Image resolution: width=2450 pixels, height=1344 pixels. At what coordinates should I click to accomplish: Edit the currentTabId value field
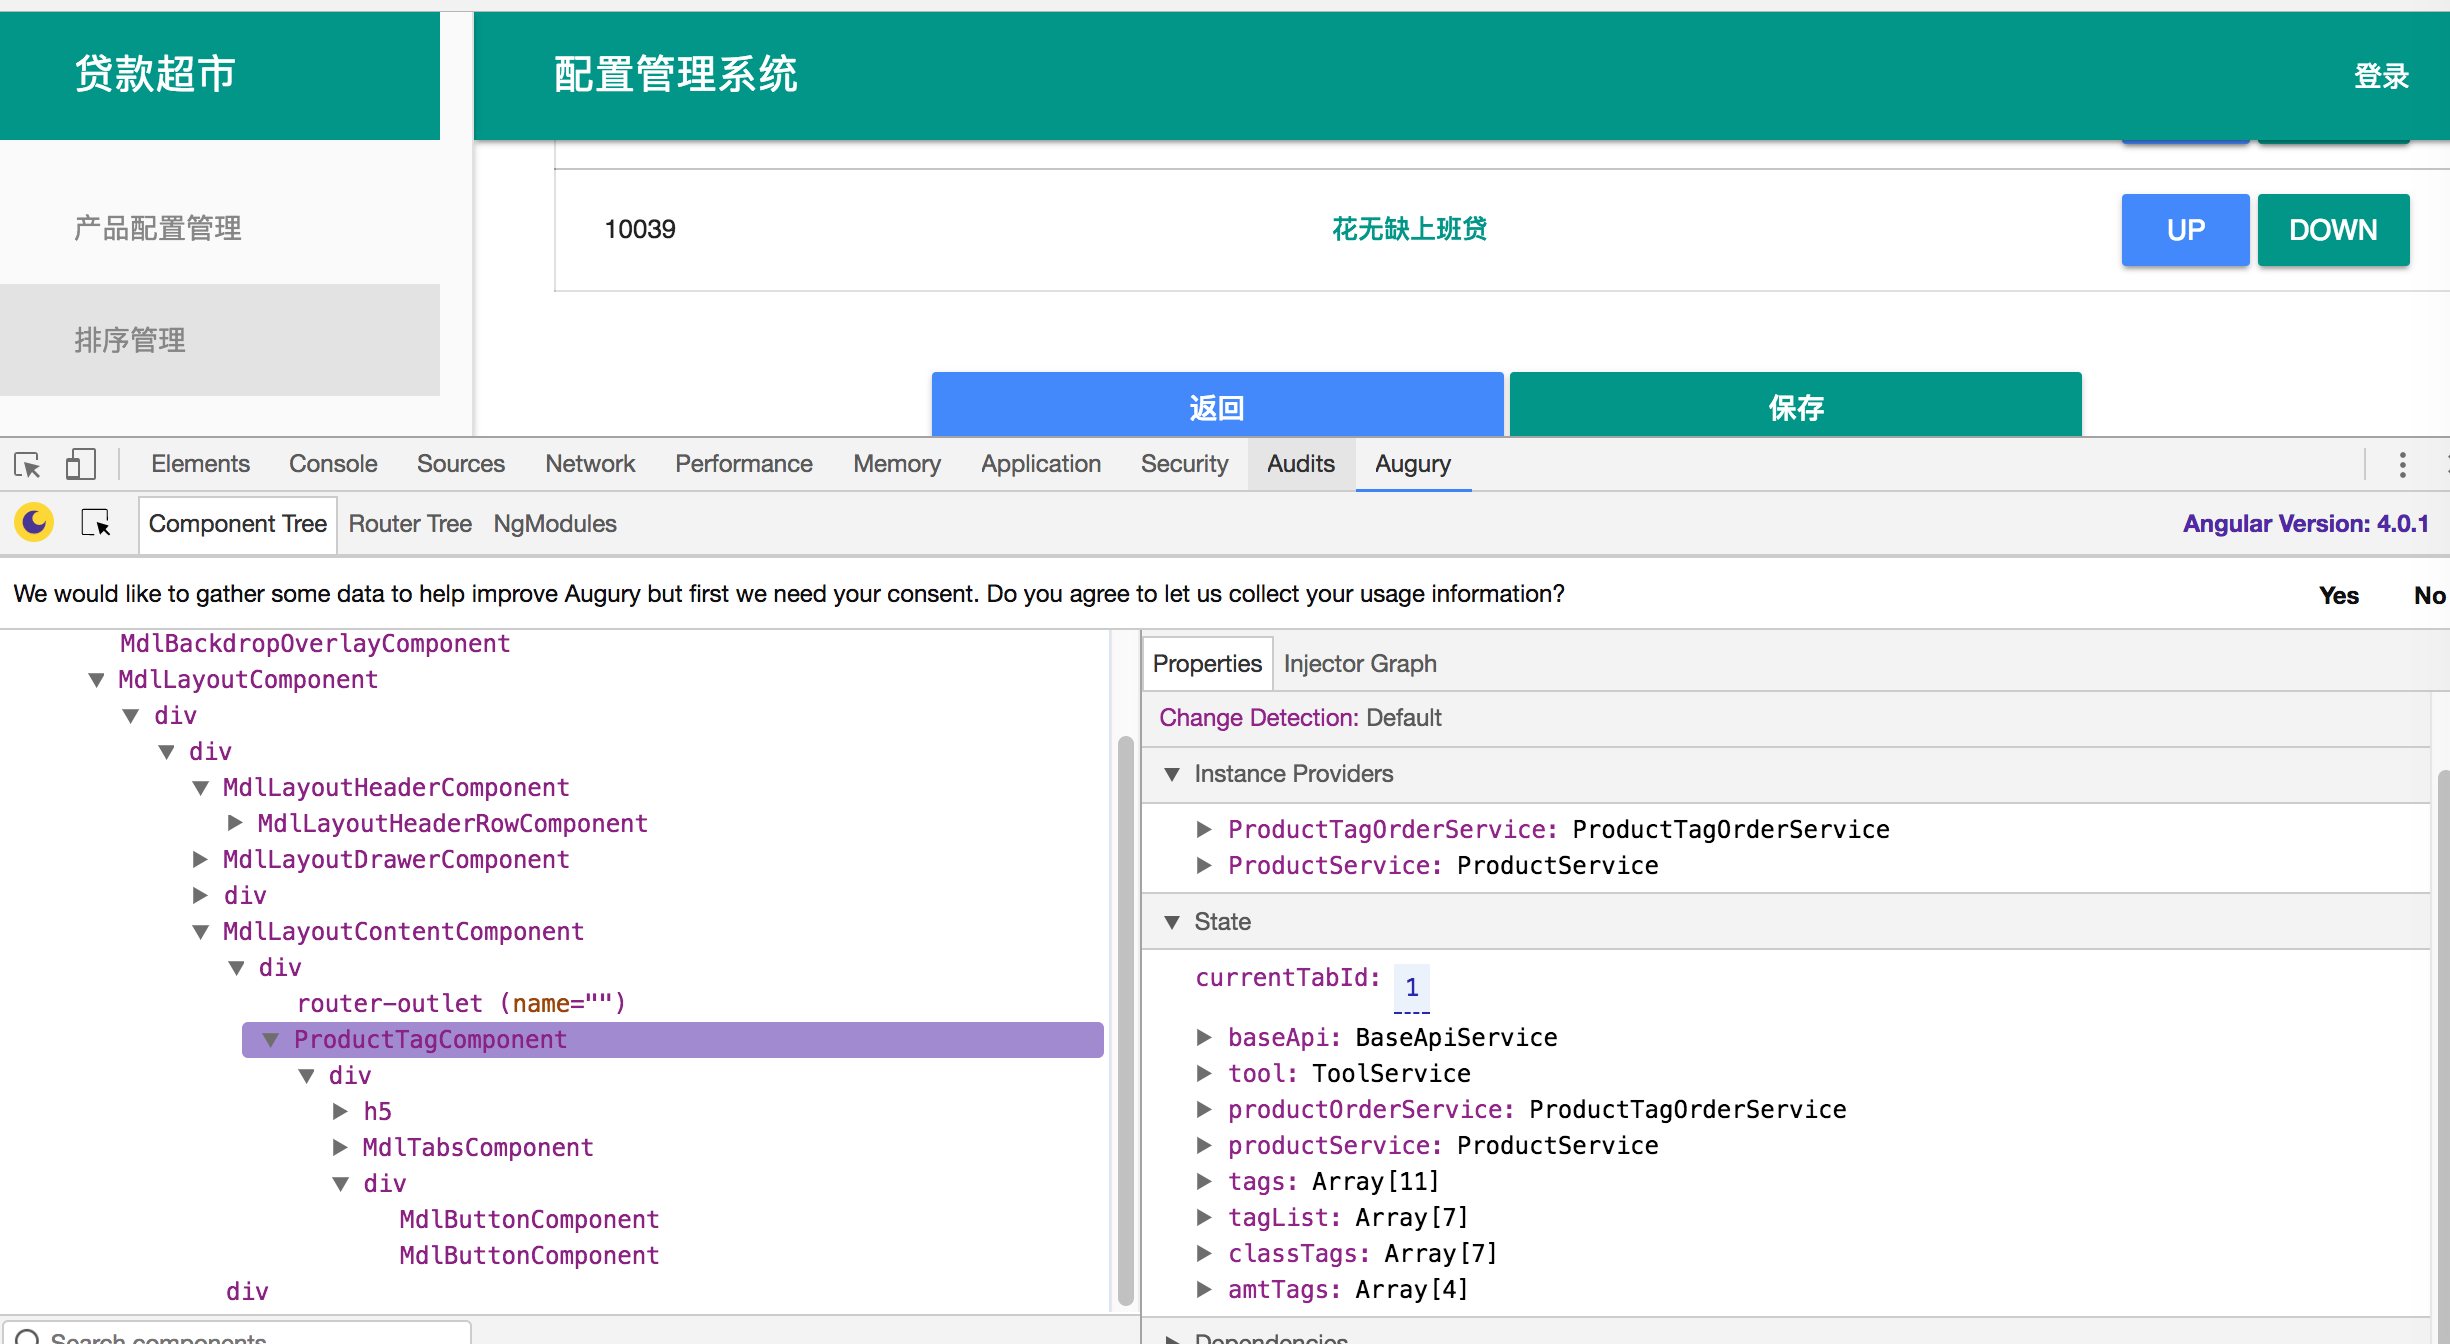click(1411, 988)
